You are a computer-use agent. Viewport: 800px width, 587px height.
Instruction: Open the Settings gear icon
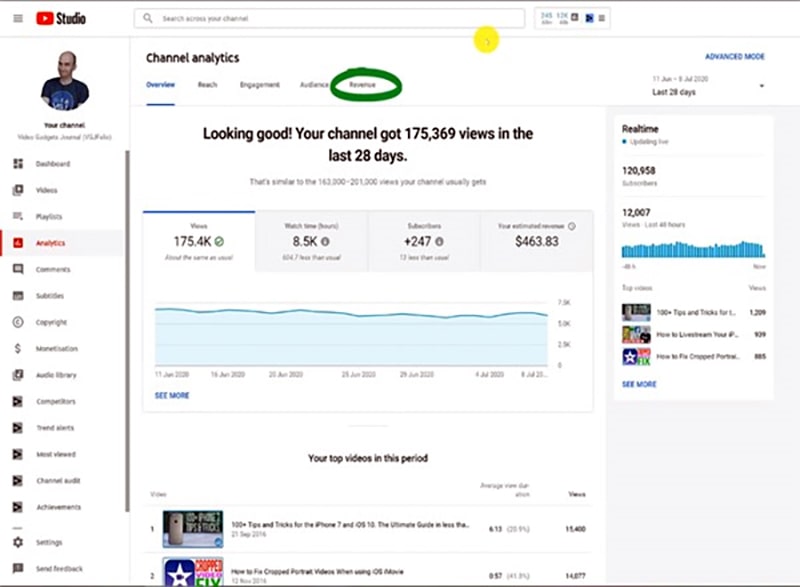click(x=18, y=542)
